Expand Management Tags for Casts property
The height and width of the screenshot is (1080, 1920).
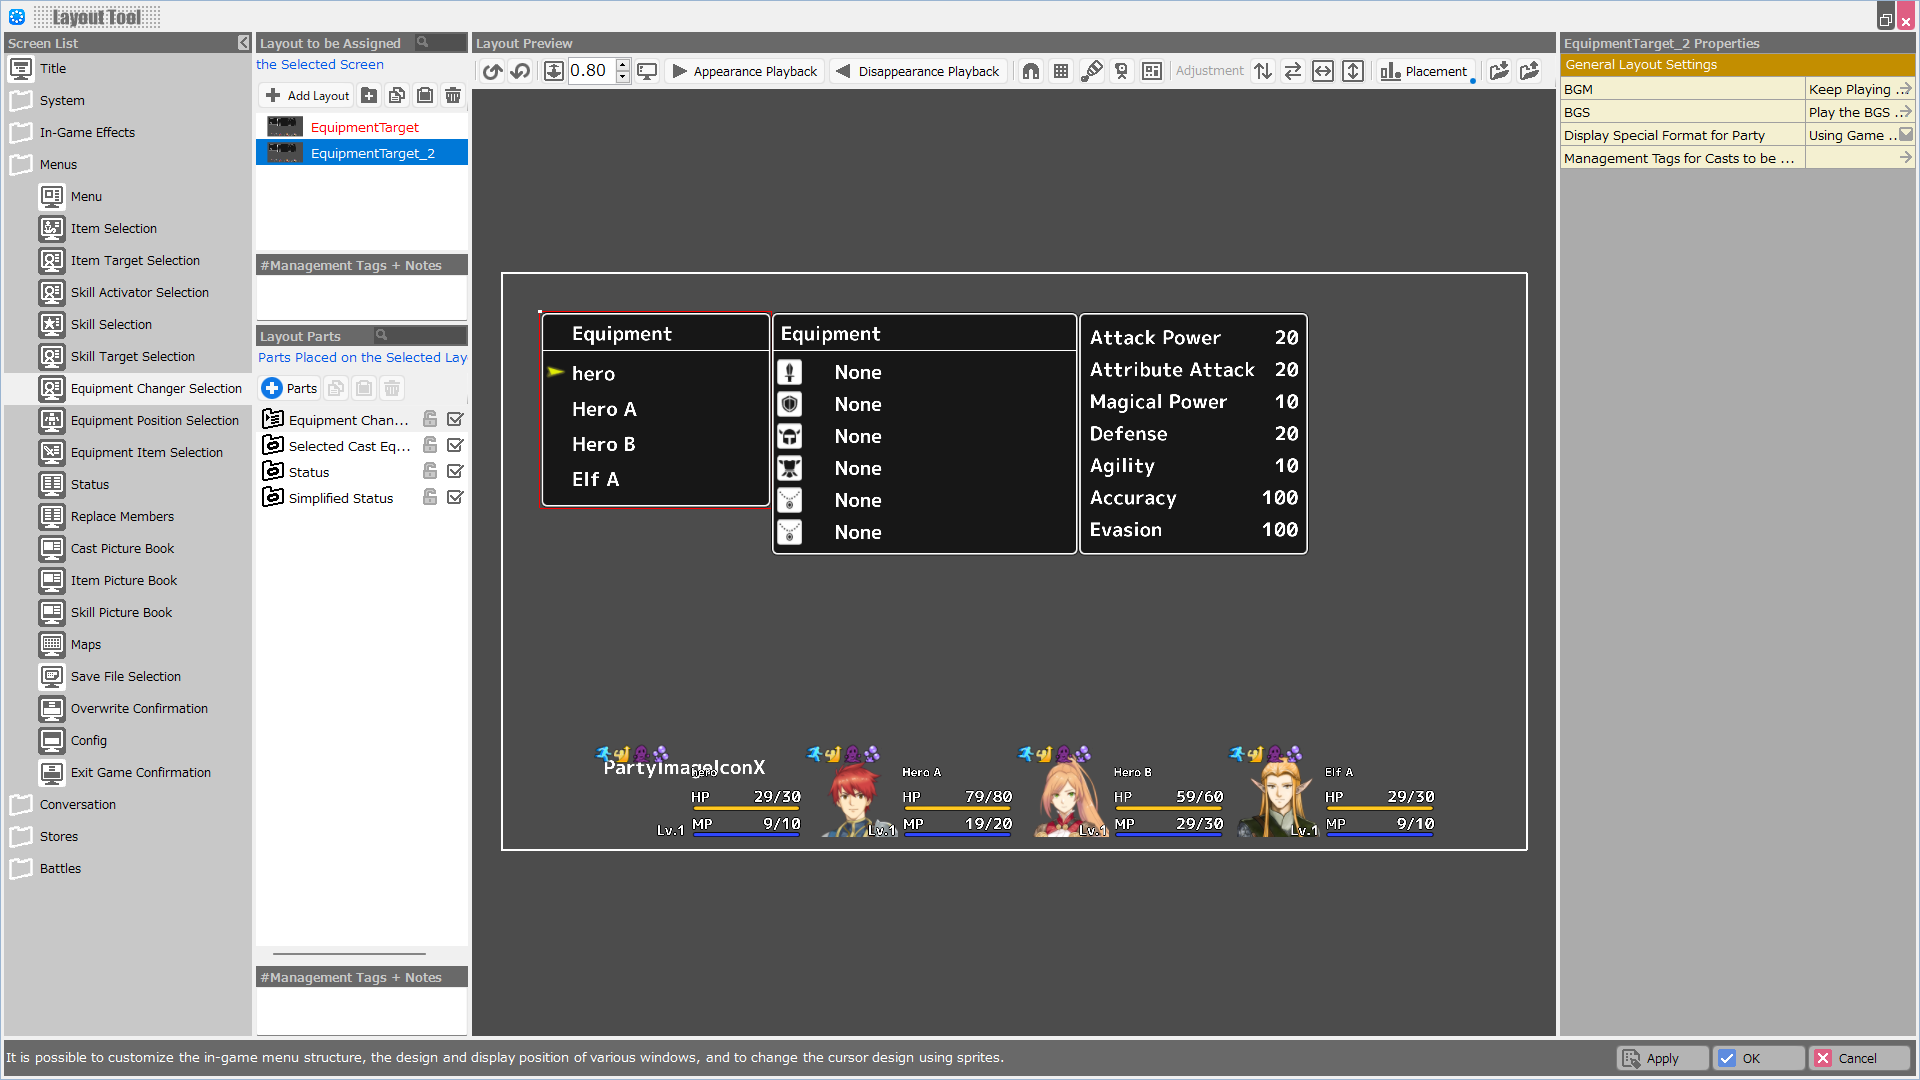pos(1903,157)
